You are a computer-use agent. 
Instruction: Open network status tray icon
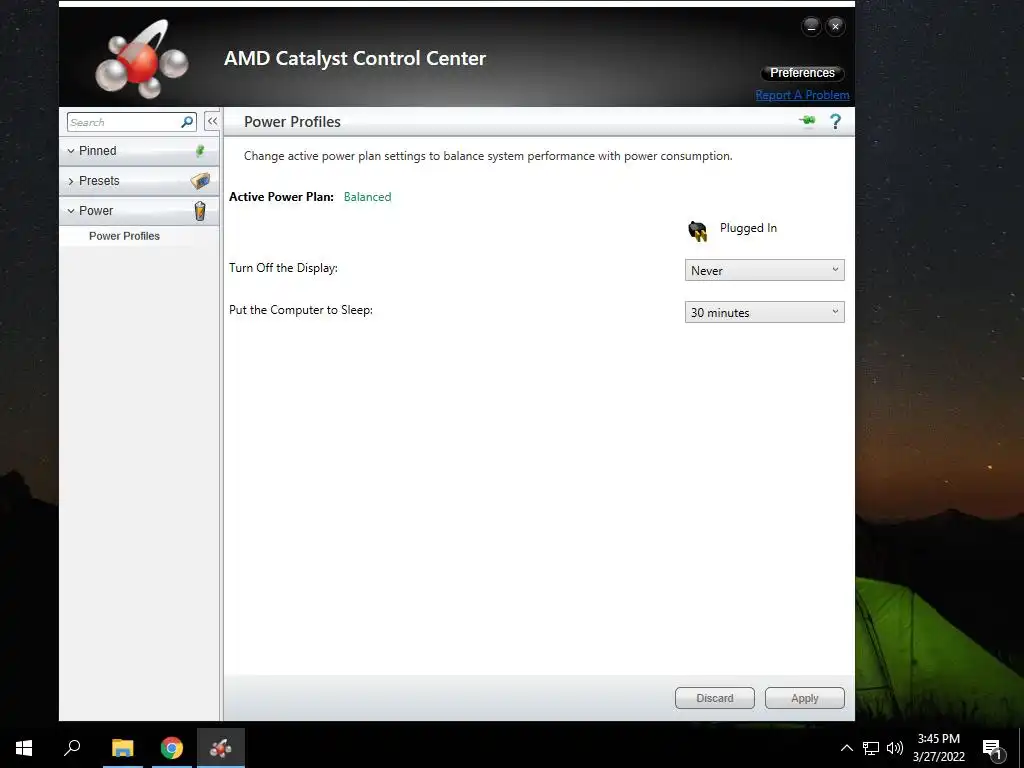point(871,748)
